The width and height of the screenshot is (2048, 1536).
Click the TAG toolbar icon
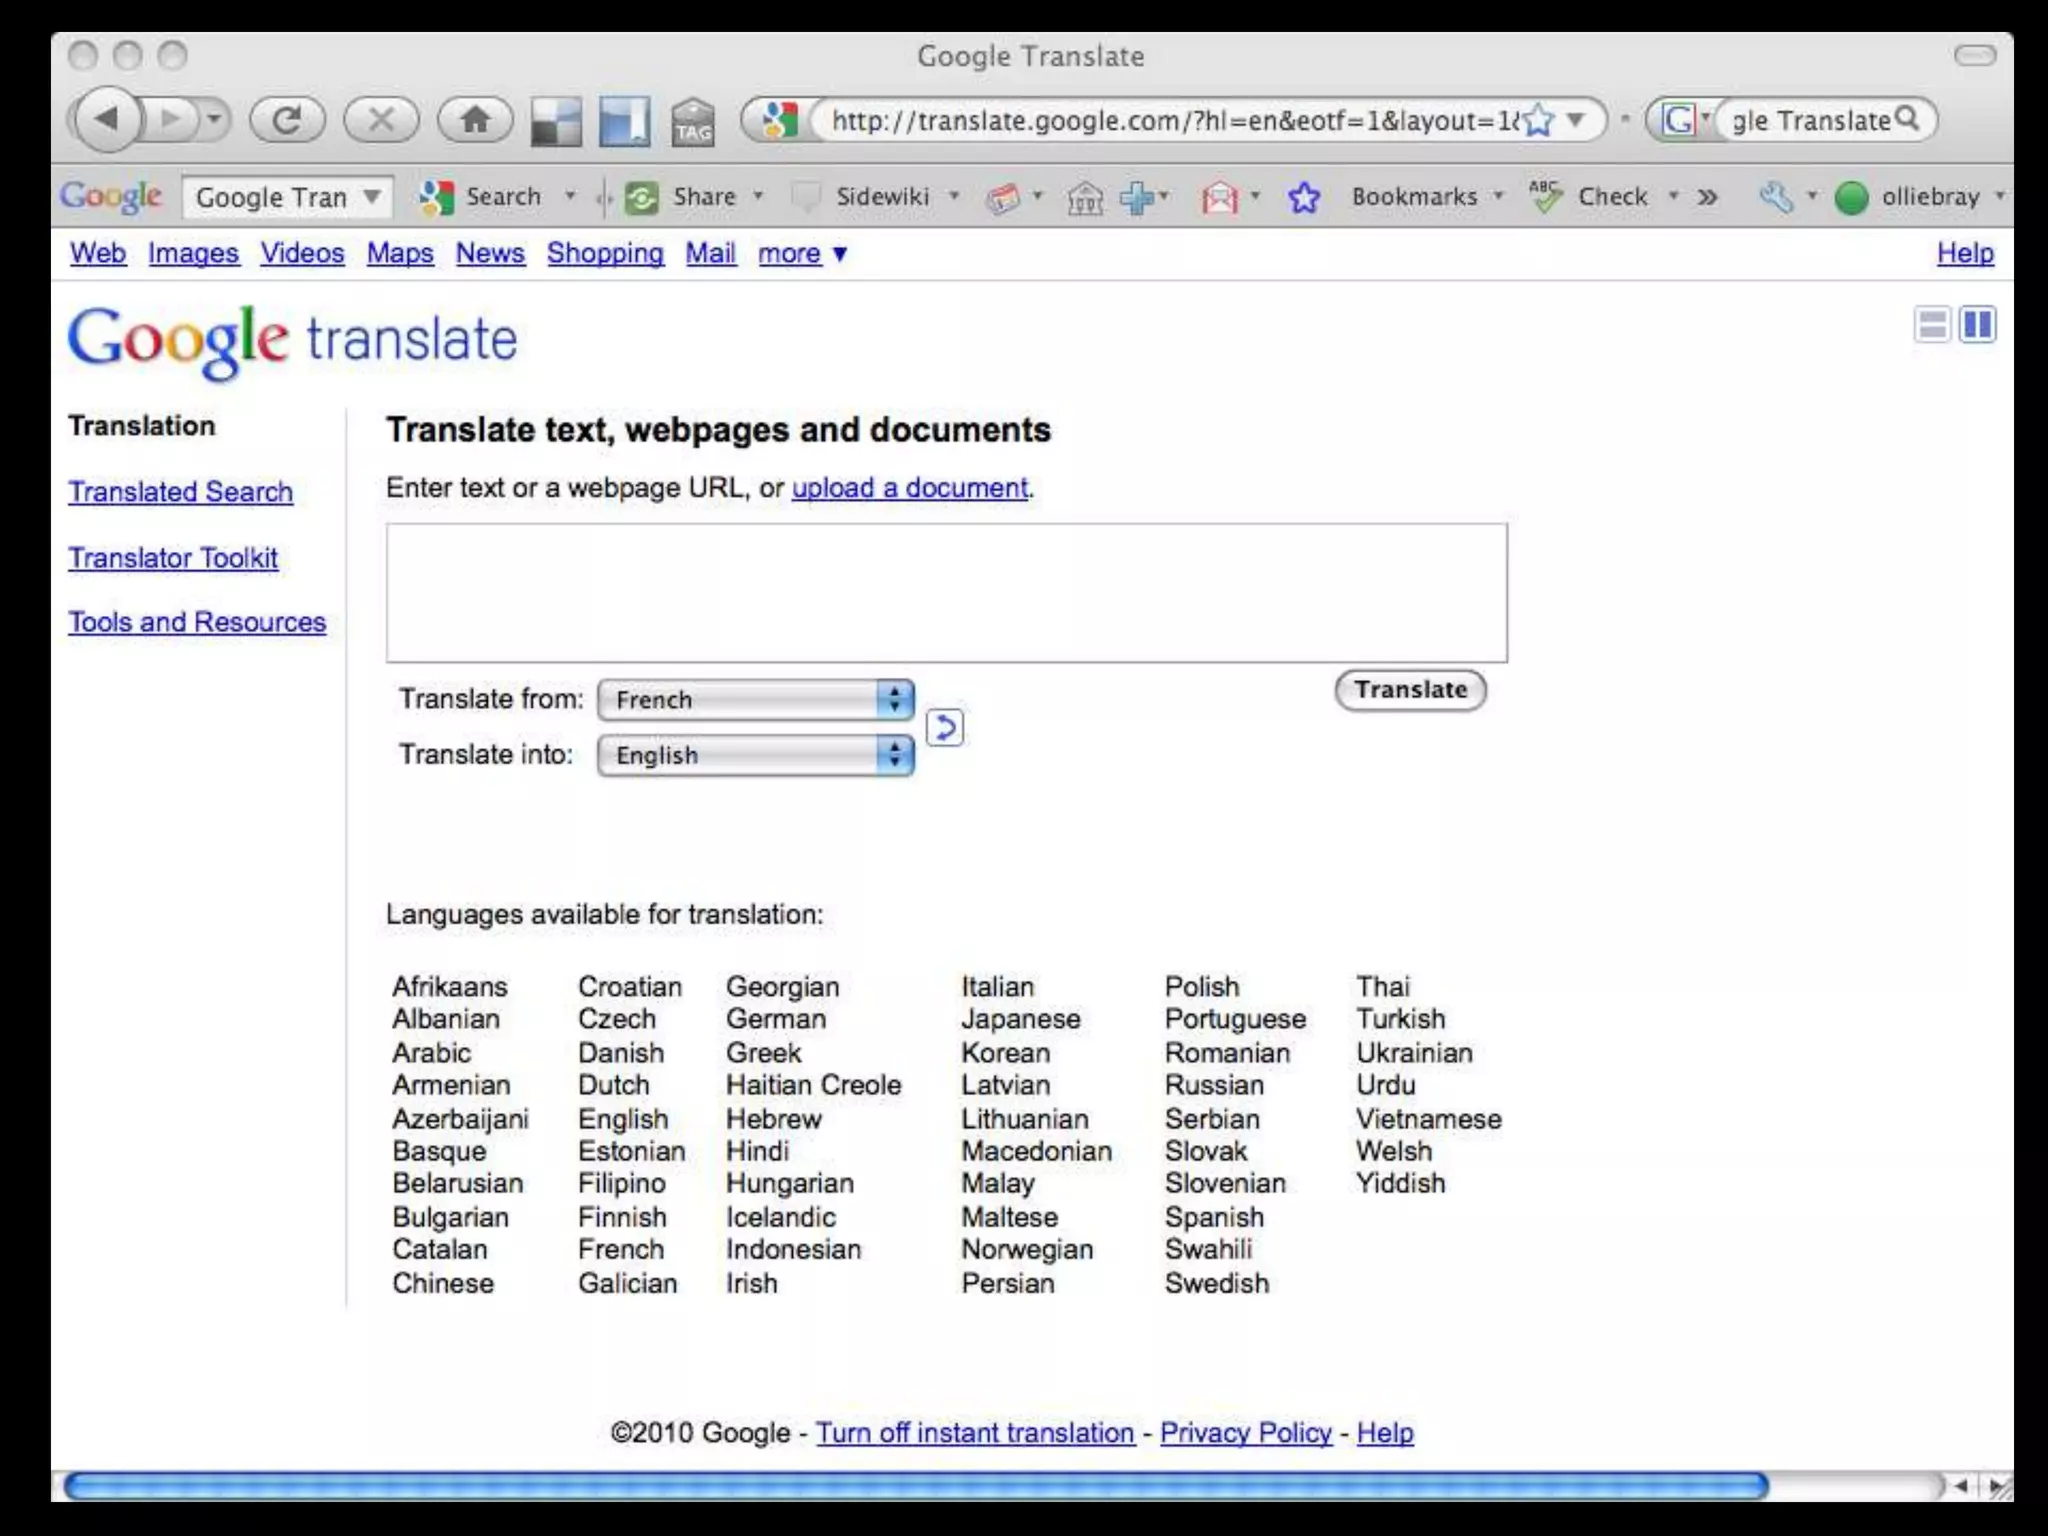point(693,122)
